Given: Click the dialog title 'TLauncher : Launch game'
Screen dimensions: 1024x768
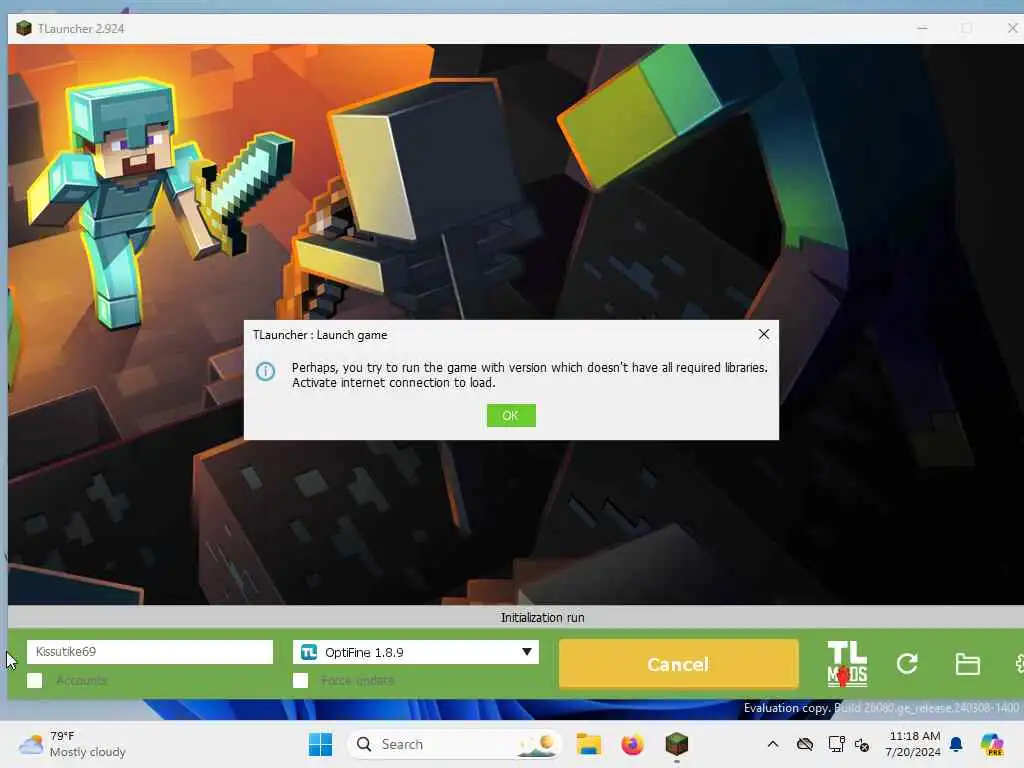Looking at the screenshot, I should (x=320, y=335).
